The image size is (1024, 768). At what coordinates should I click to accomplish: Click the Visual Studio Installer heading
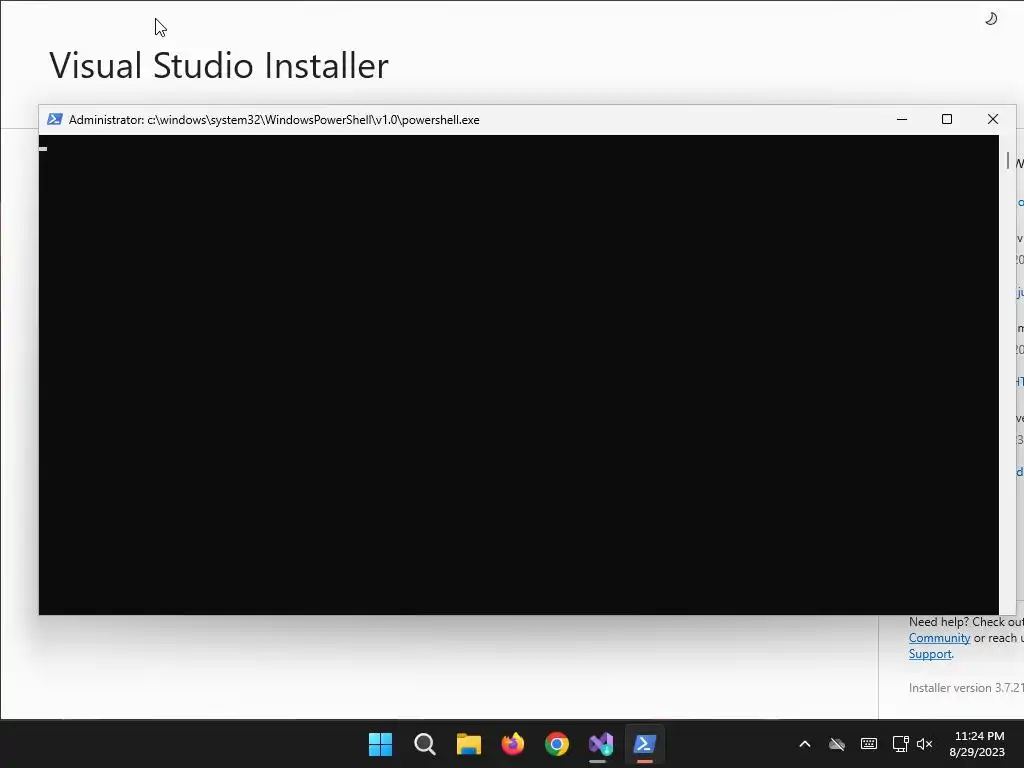click(219, 65)
